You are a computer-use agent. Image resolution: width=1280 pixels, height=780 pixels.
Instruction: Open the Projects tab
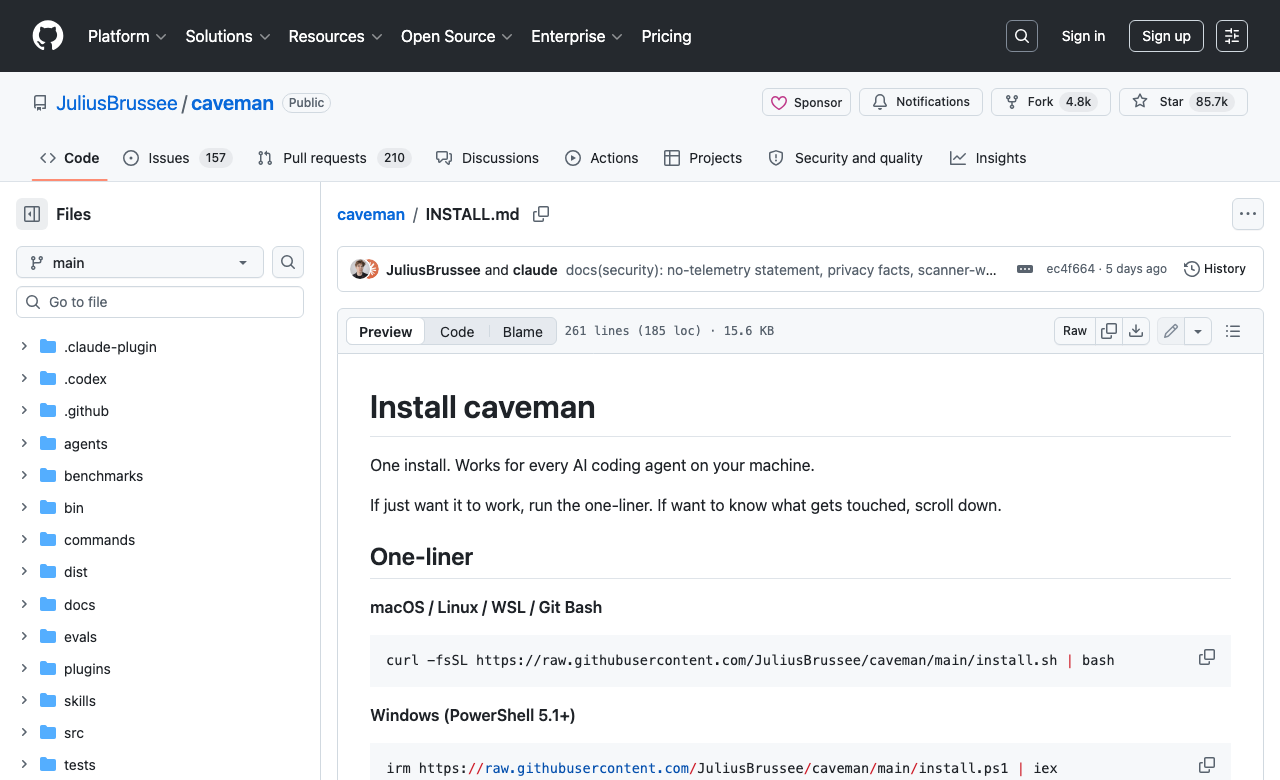(703, 158)
